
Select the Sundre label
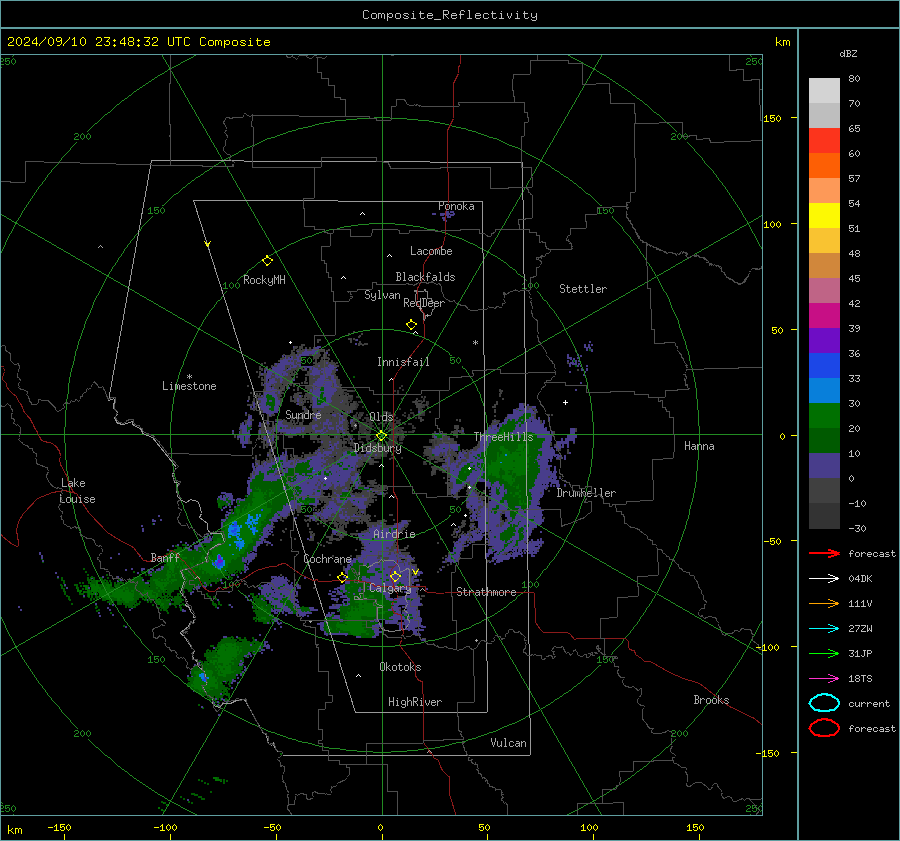point(303,414)
